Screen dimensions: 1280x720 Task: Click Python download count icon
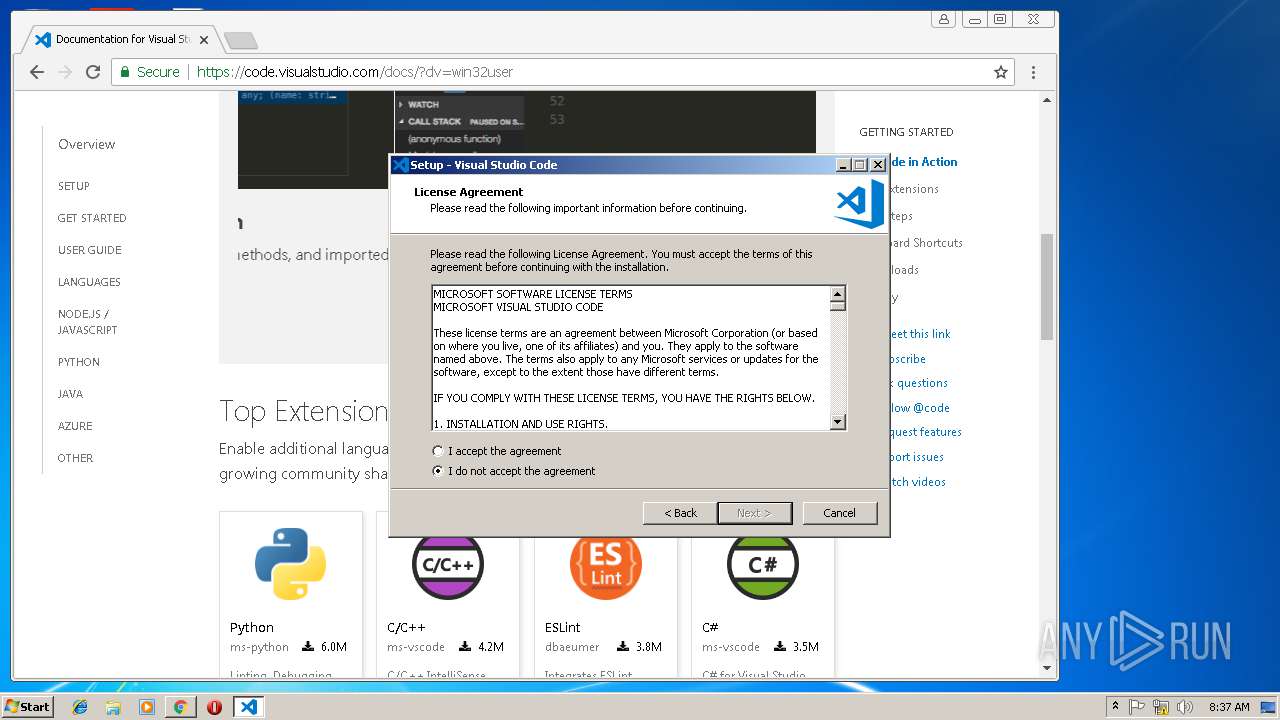click(x=308, y=647)
